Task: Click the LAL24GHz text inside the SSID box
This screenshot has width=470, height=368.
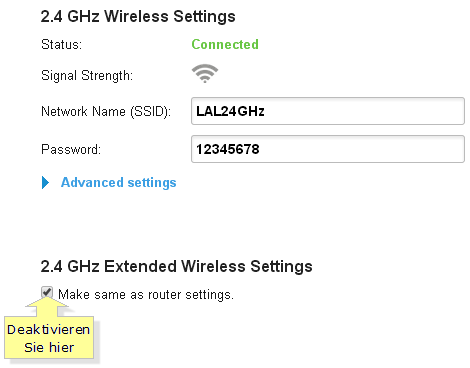Action: (230, 111)
